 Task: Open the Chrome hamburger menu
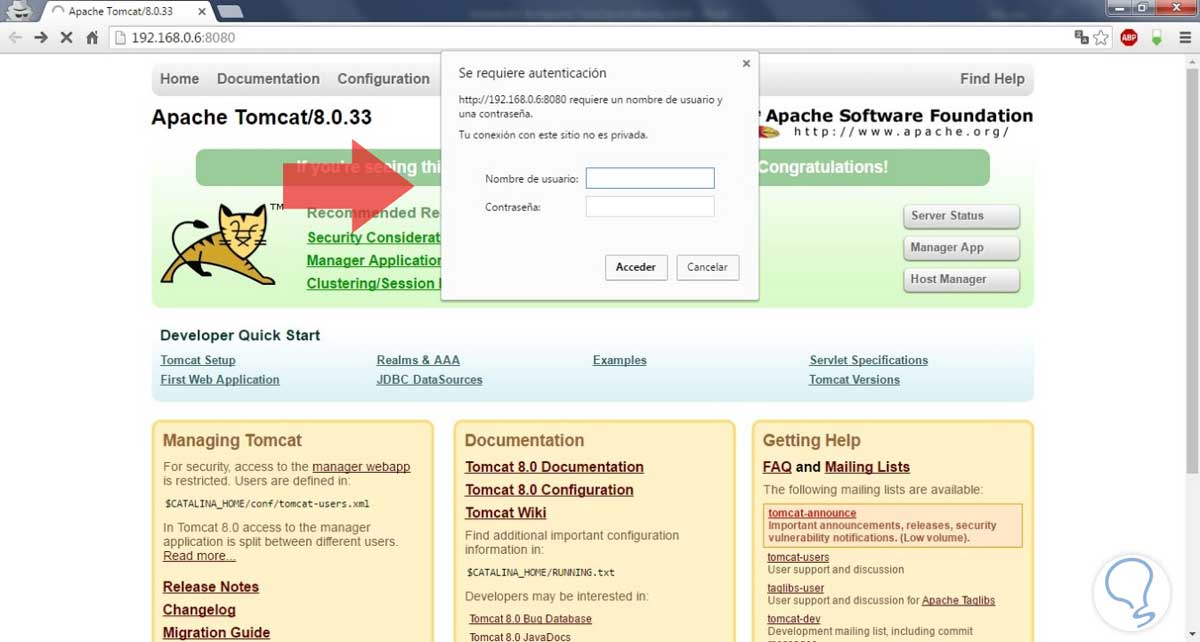(x=1184, y=37)
